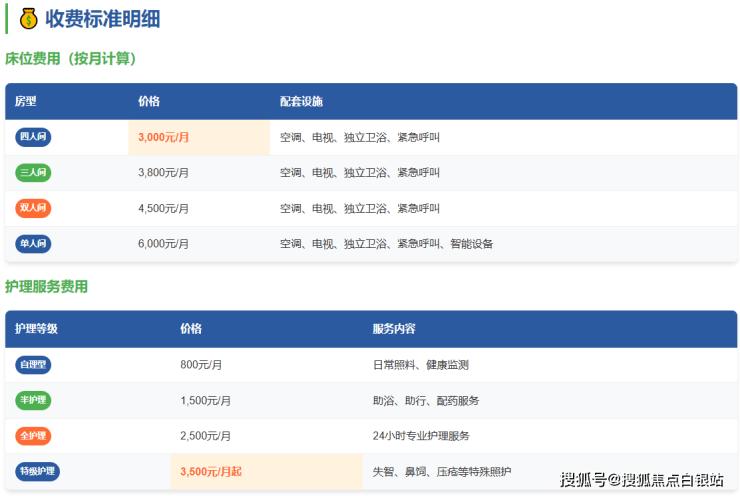Click the highlighted 3,500元/月起 price cell
740x496 pixels.
211,471
